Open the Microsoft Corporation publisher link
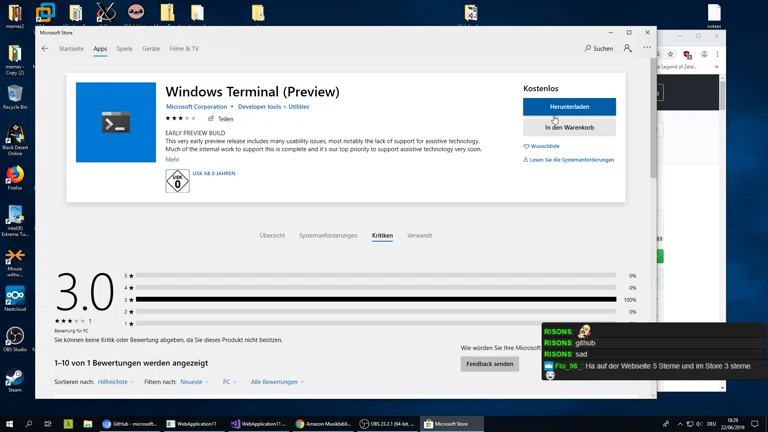Image resolution: width=768 pixels, height=432 pixels. click(x=196, y=107)
